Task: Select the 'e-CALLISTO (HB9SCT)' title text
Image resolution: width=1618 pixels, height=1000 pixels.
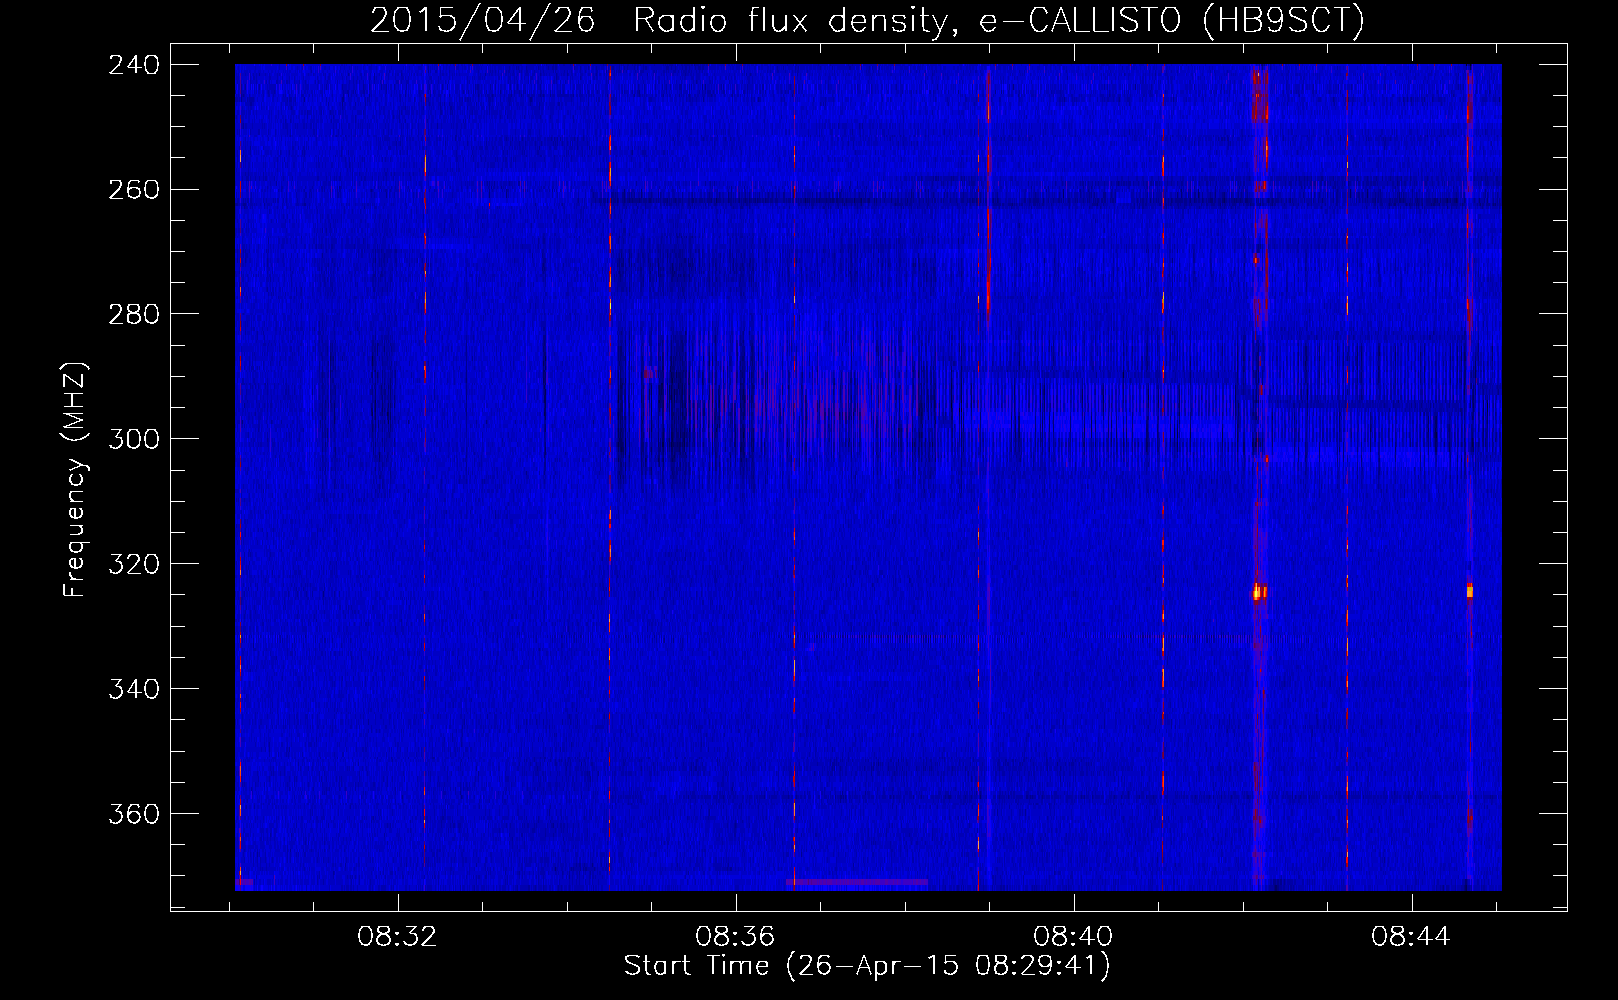Action: pos(1172,20)
